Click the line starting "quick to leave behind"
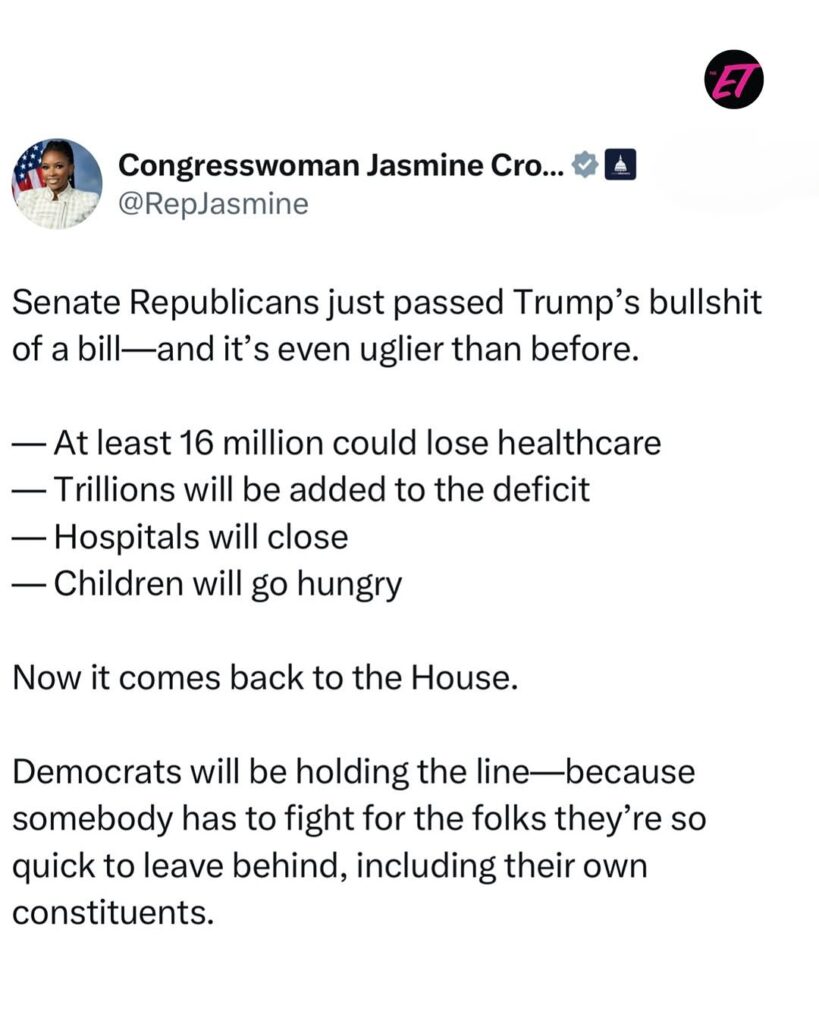Screen dimensions: 819x1024 pyautogui.click(x=328, y=865)
